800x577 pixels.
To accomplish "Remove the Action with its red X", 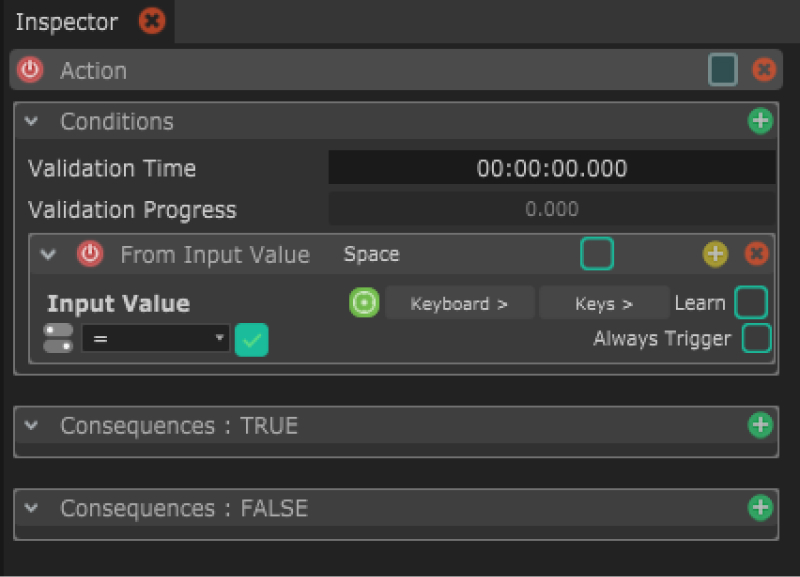I will [764, 70].
